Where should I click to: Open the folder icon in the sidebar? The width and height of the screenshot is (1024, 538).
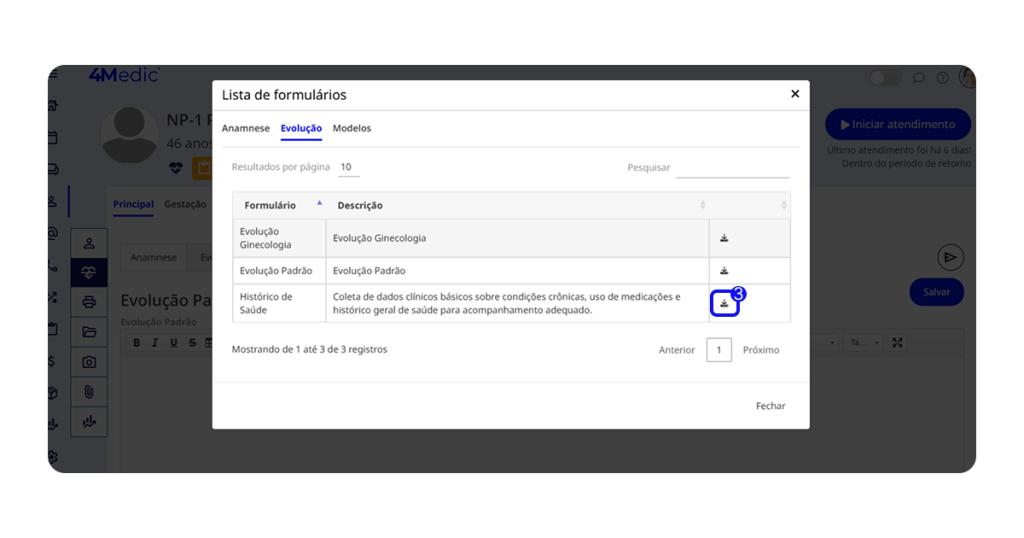pos(89,332)
